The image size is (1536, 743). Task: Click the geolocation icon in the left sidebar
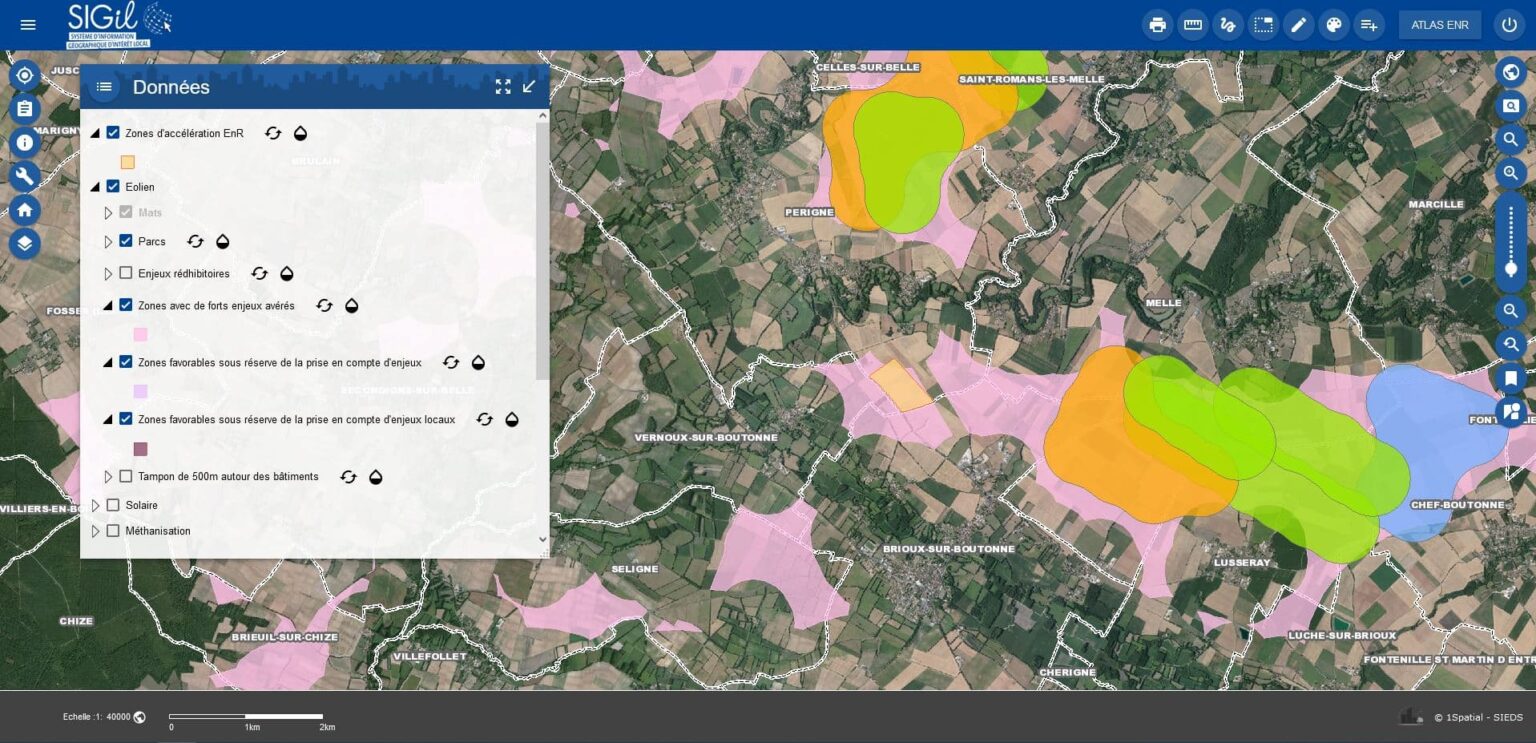tap(24, 74)
